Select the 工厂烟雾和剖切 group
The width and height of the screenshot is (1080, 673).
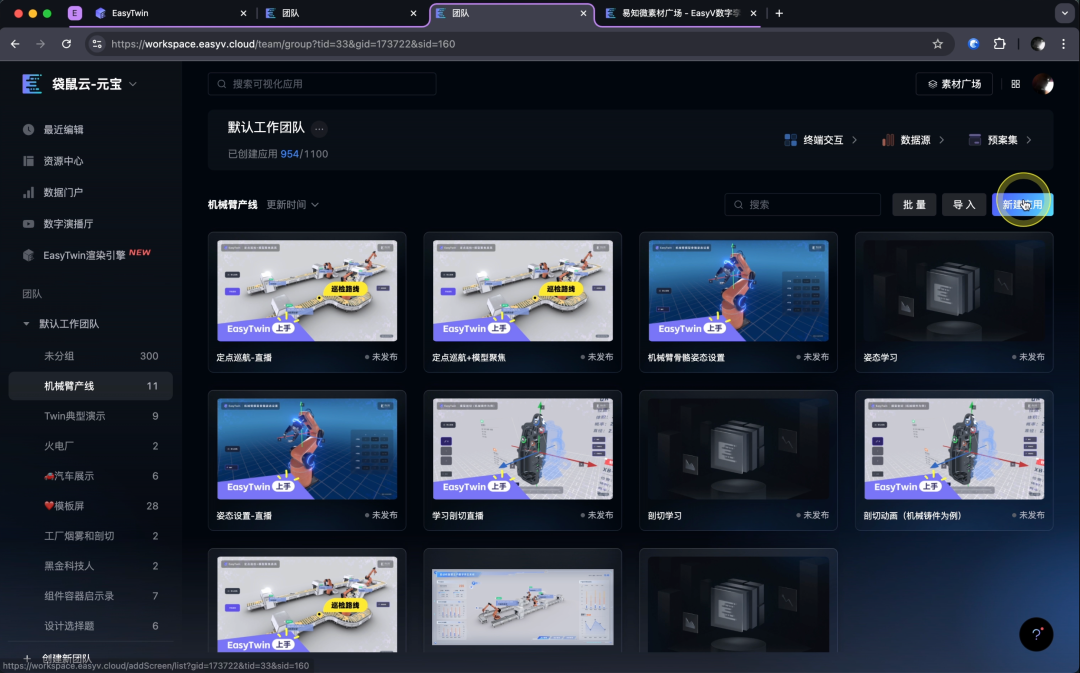click(x=90, y=536)
